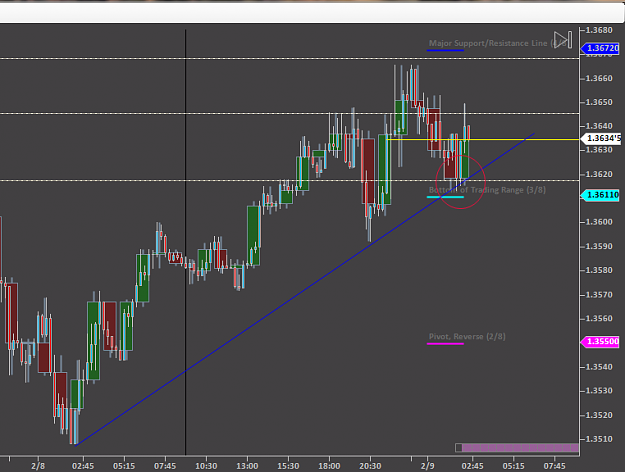Click the 1.3650 price axis label
This screenshot has width=625, height=472.
click(x=601, y=102)
